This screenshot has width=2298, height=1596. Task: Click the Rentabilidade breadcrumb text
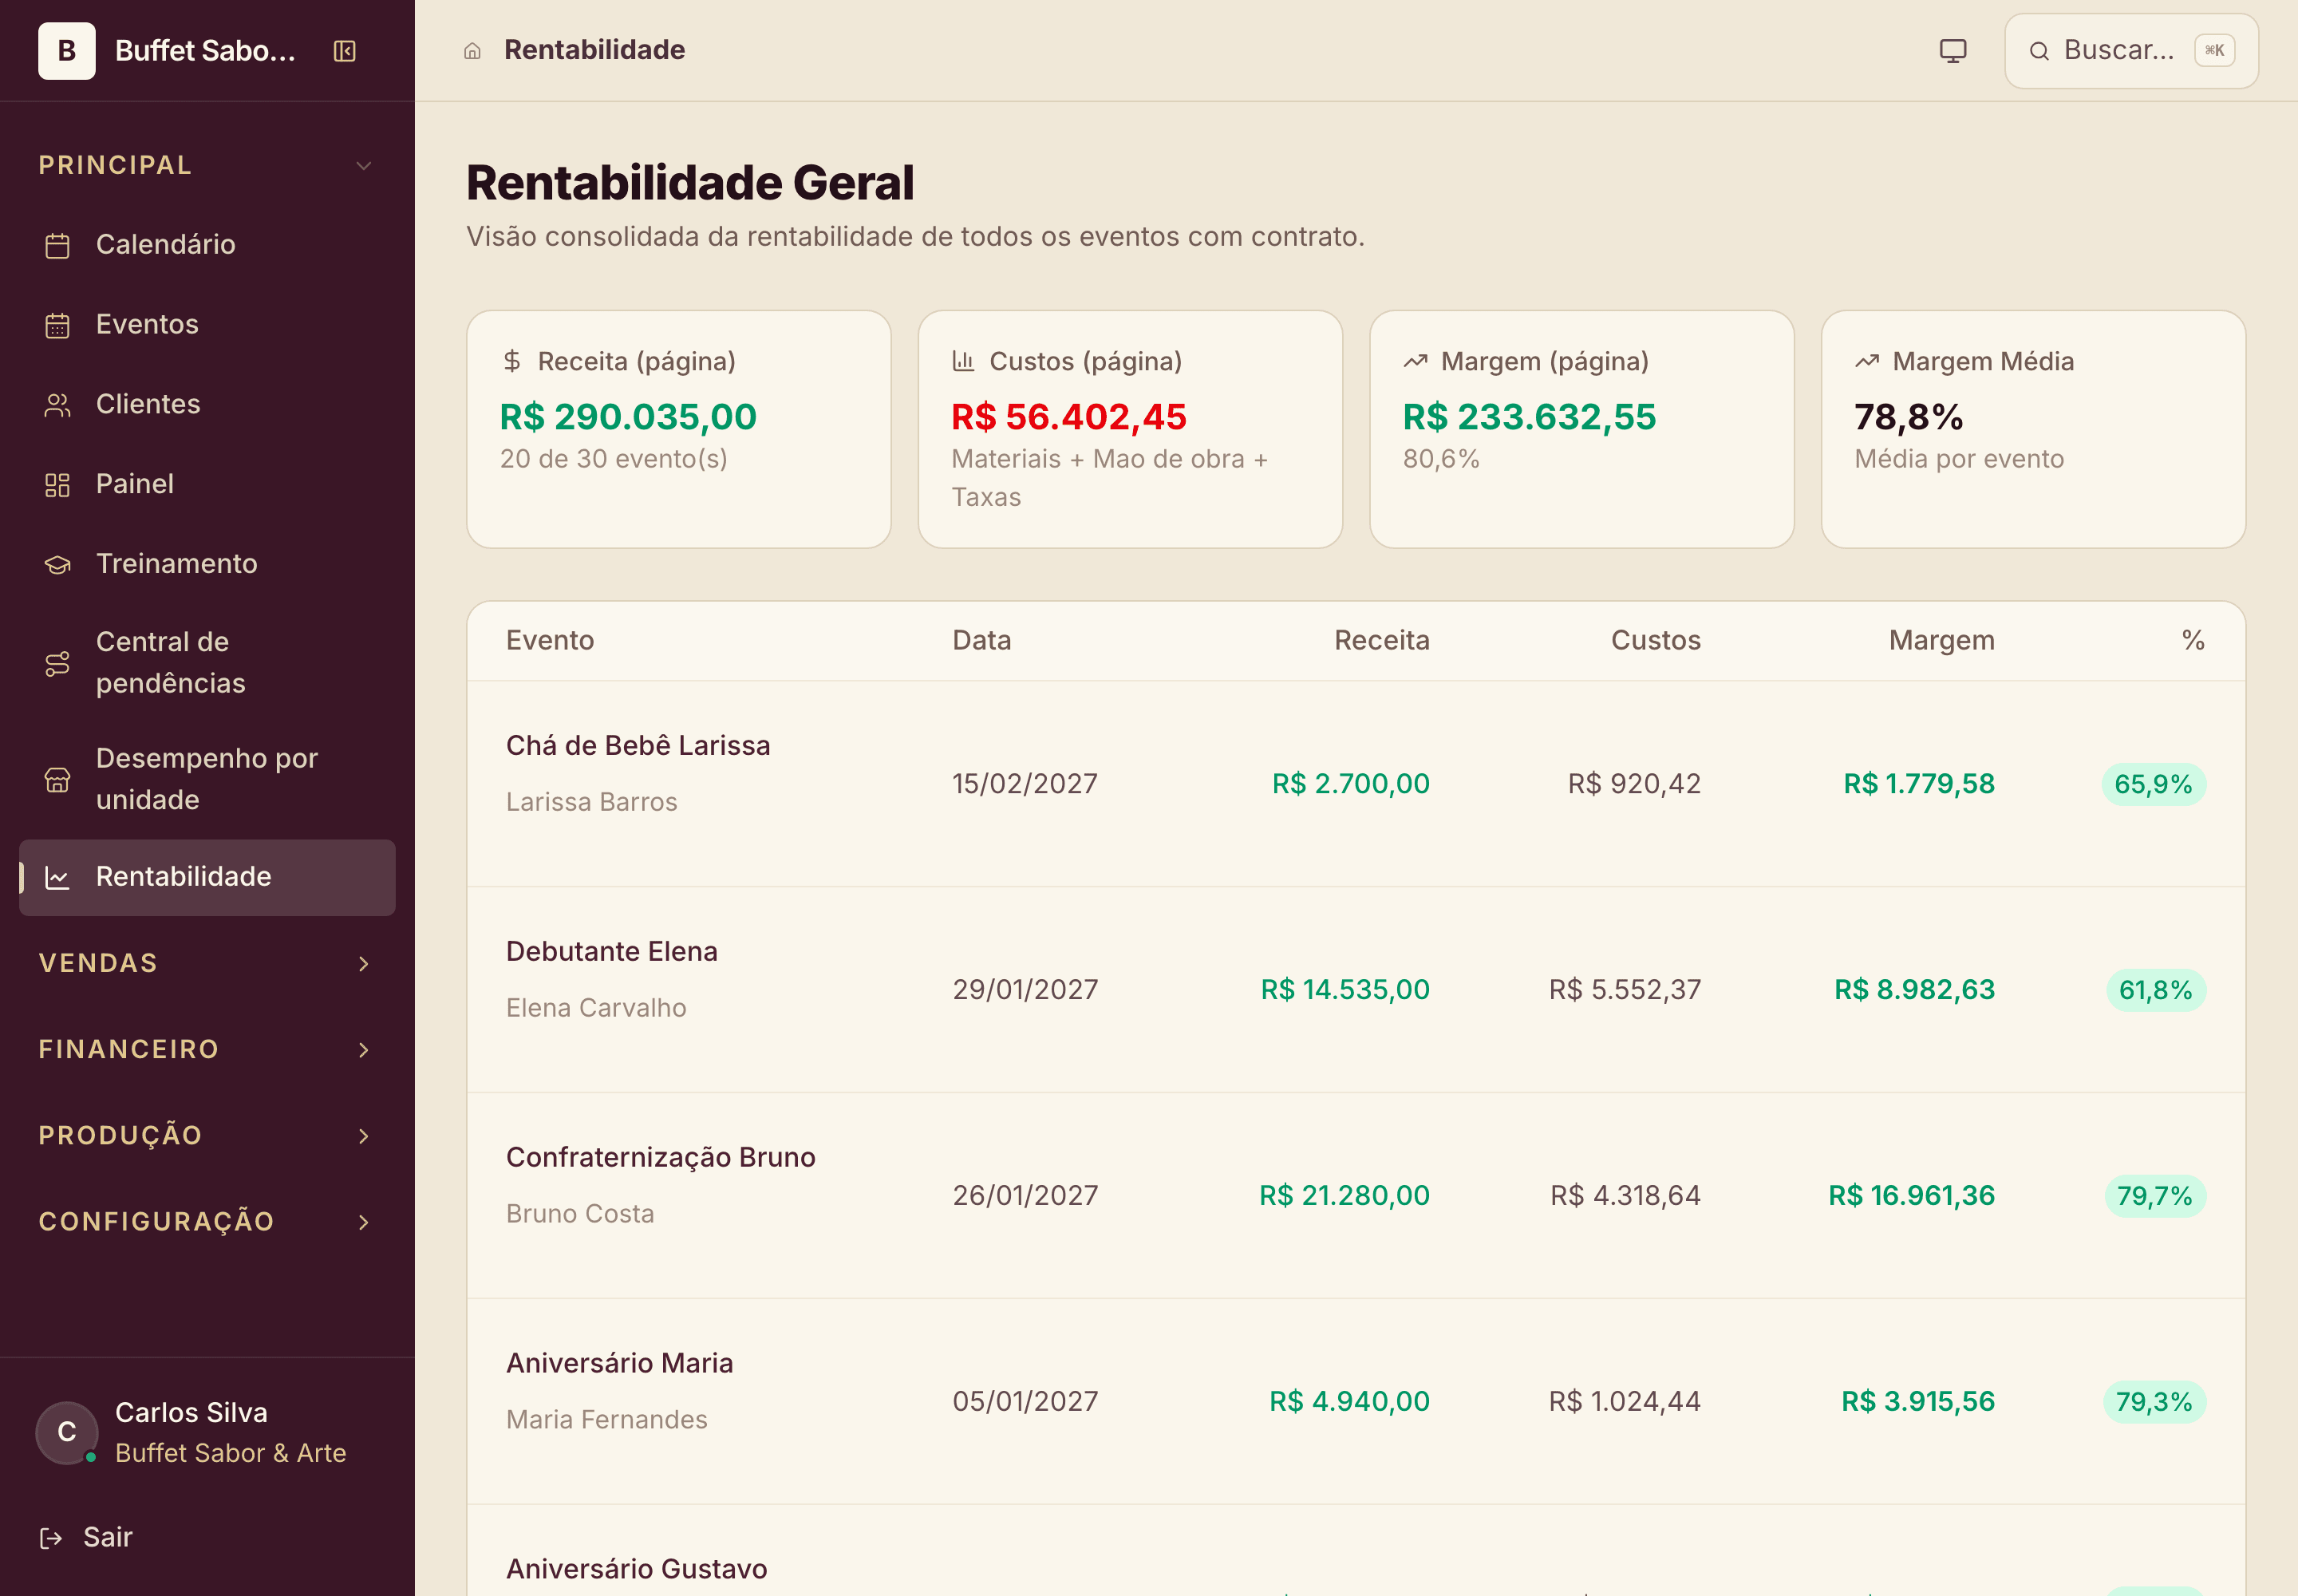coord(594,50)
